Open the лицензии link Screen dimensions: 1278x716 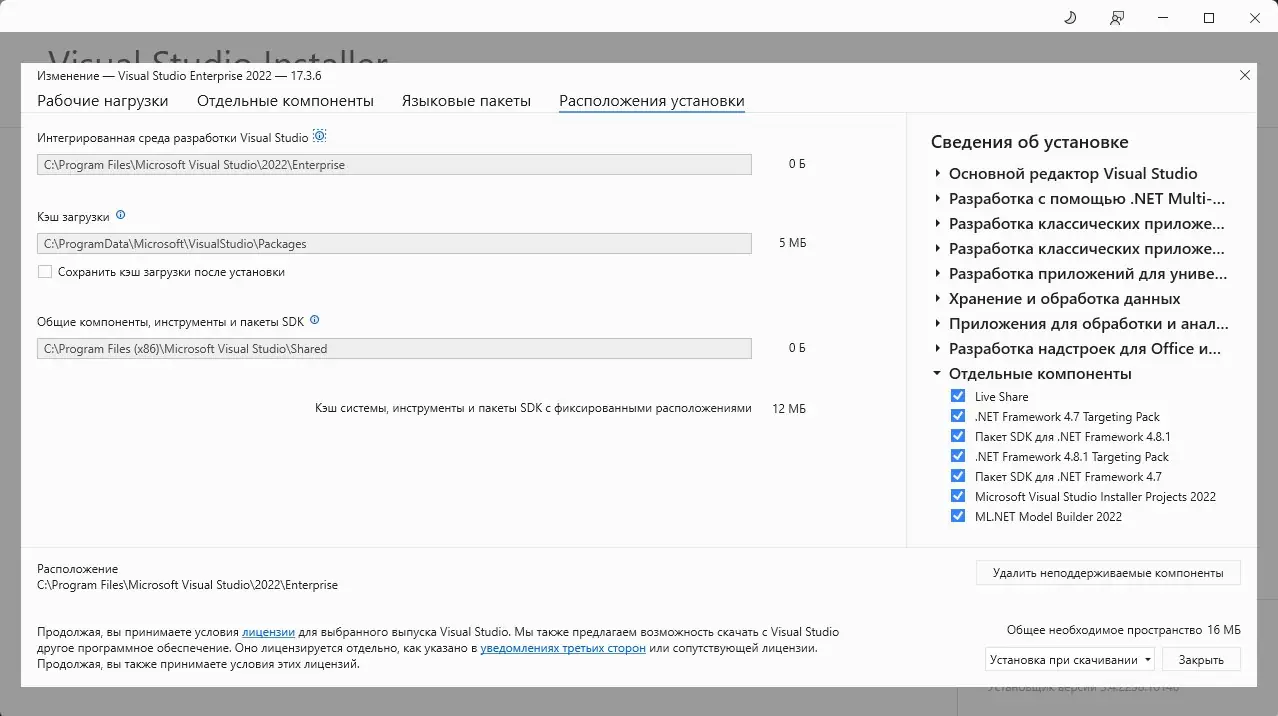pos(268,632)
